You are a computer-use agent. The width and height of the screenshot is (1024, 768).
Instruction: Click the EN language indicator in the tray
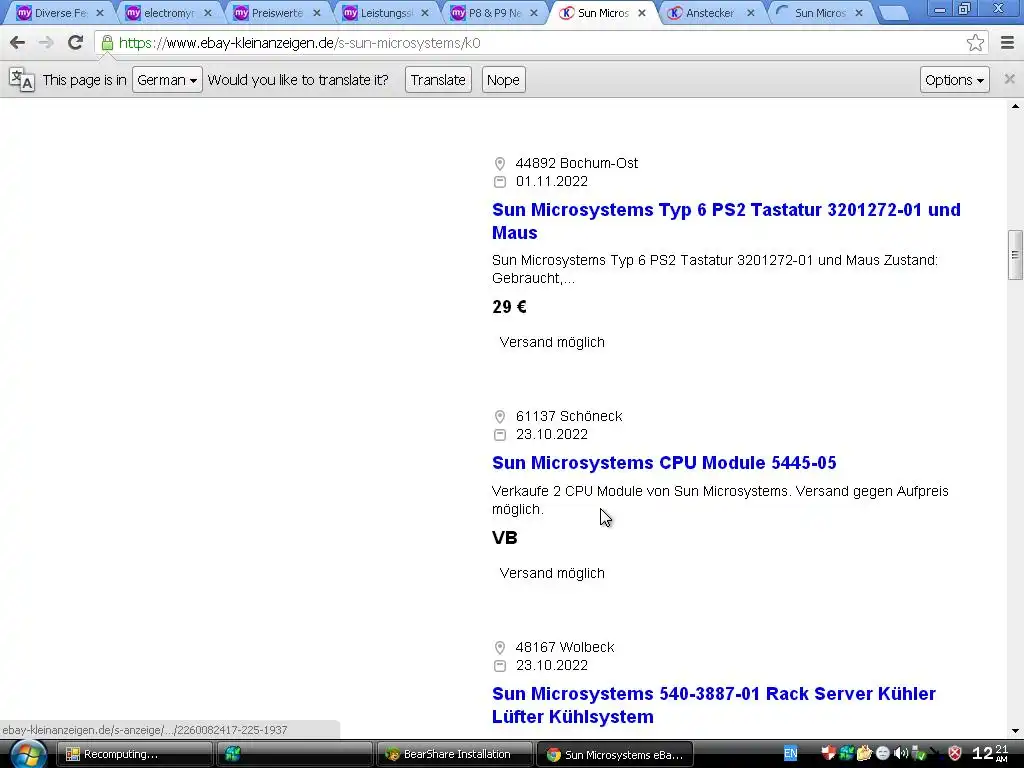(x=790, y=754)
